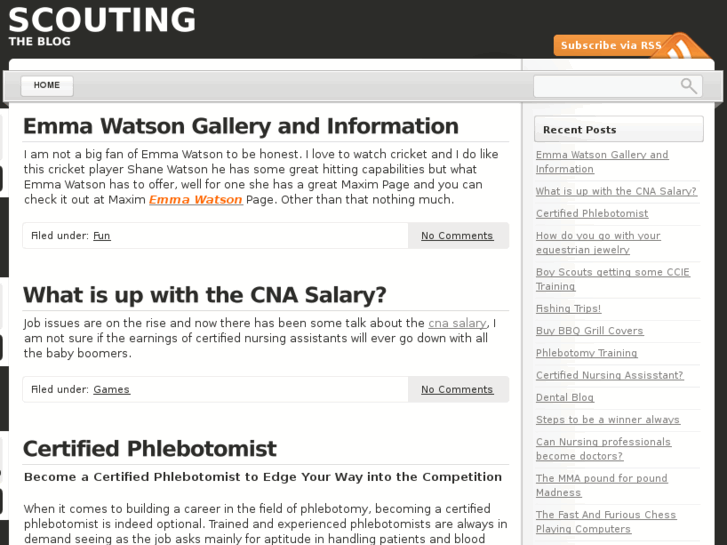This screenshot has height=545, width=727.
Task: Open Phlebotomy Training sidebar link
Action: pos(586,353)
